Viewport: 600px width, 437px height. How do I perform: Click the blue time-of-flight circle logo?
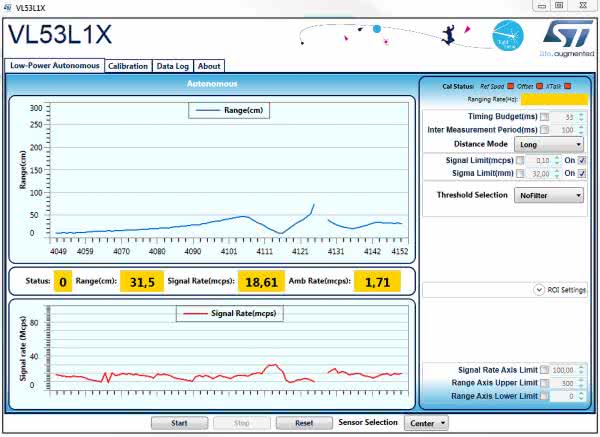507,37
